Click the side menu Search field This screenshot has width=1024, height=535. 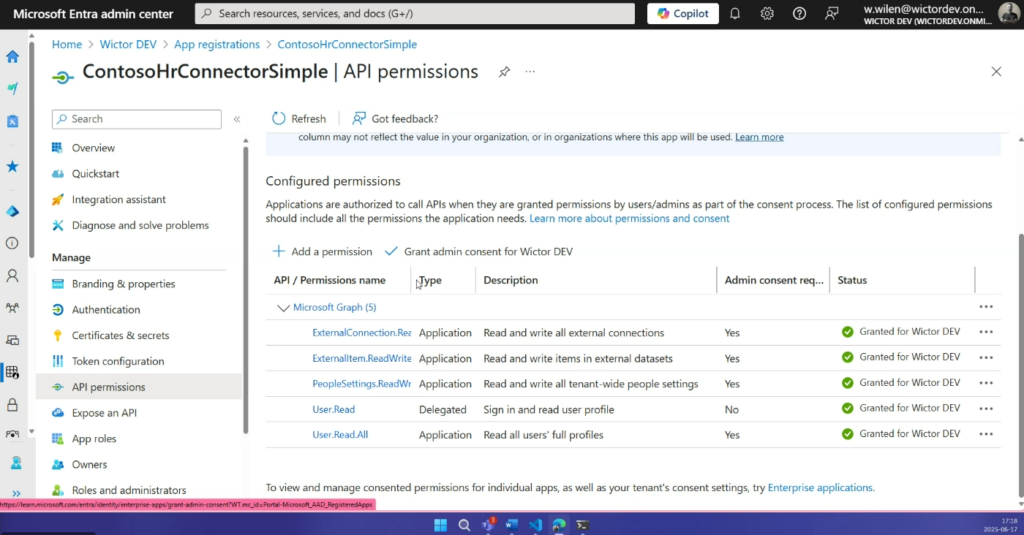(x=136, y=119)
